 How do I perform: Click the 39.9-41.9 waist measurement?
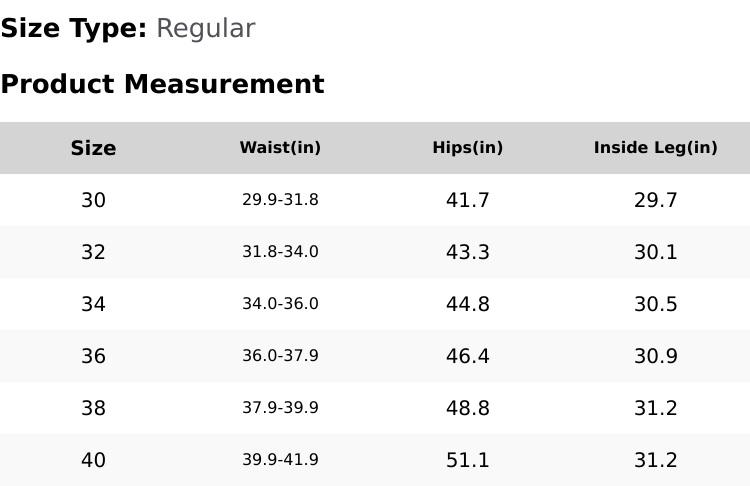(280, 460)
